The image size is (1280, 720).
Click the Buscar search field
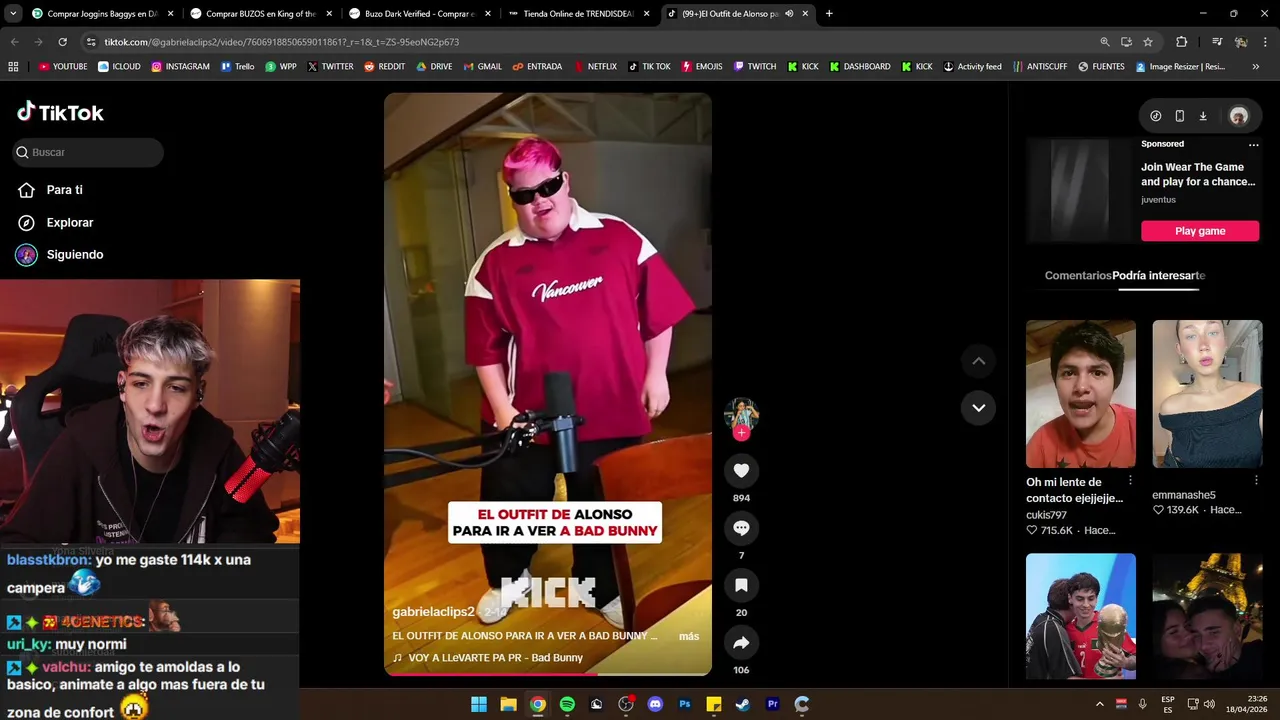click(88, 152)
